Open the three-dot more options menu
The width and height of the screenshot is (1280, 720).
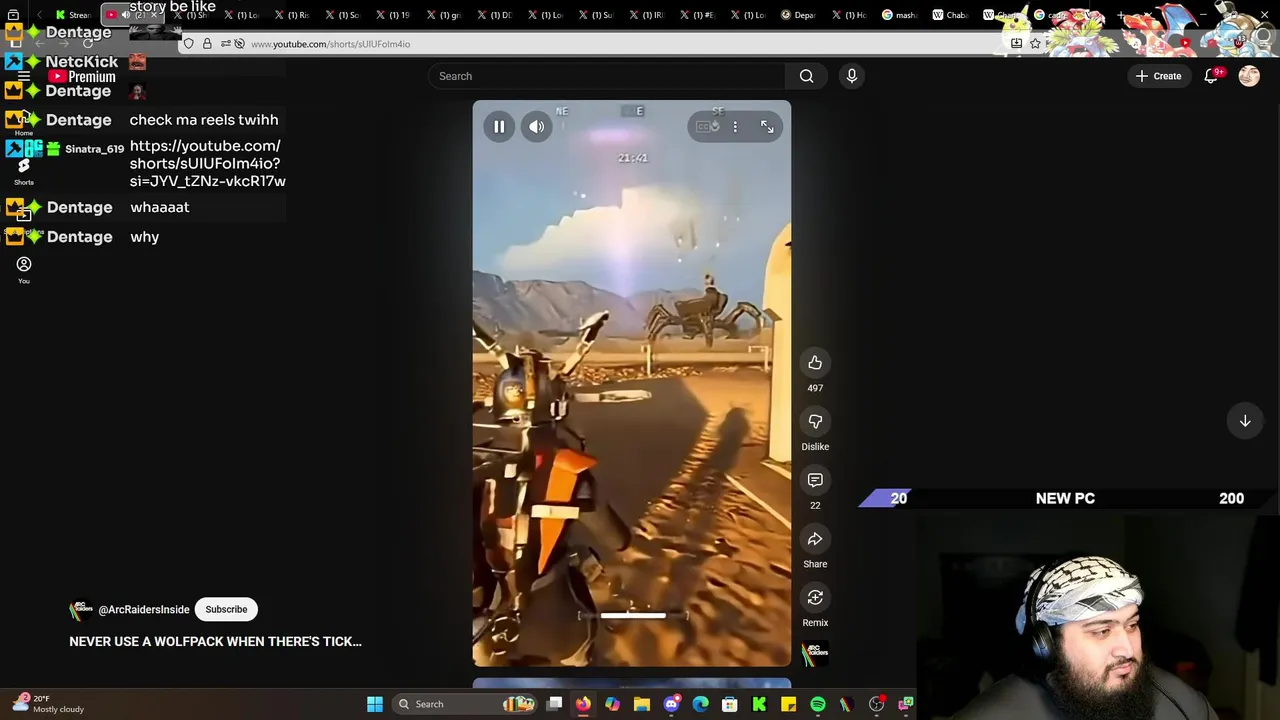click(x=735, y=127)
